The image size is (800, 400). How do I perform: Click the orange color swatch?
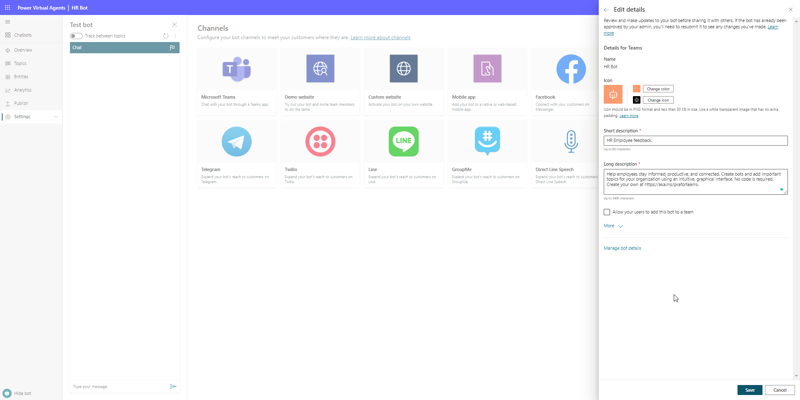pyautogui.click(x=636, y=89)
